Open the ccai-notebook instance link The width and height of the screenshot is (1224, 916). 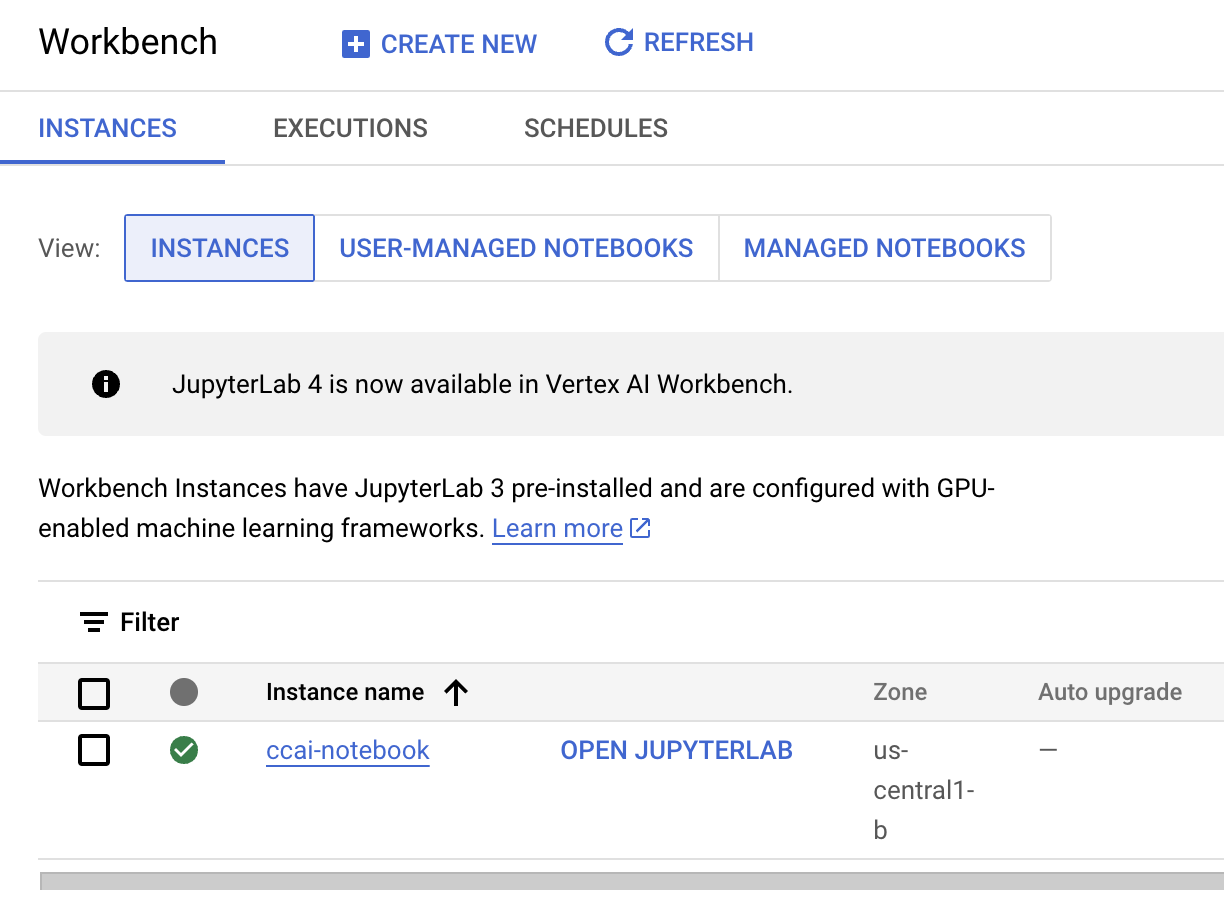pyautogui.click(x=347, y=750)
